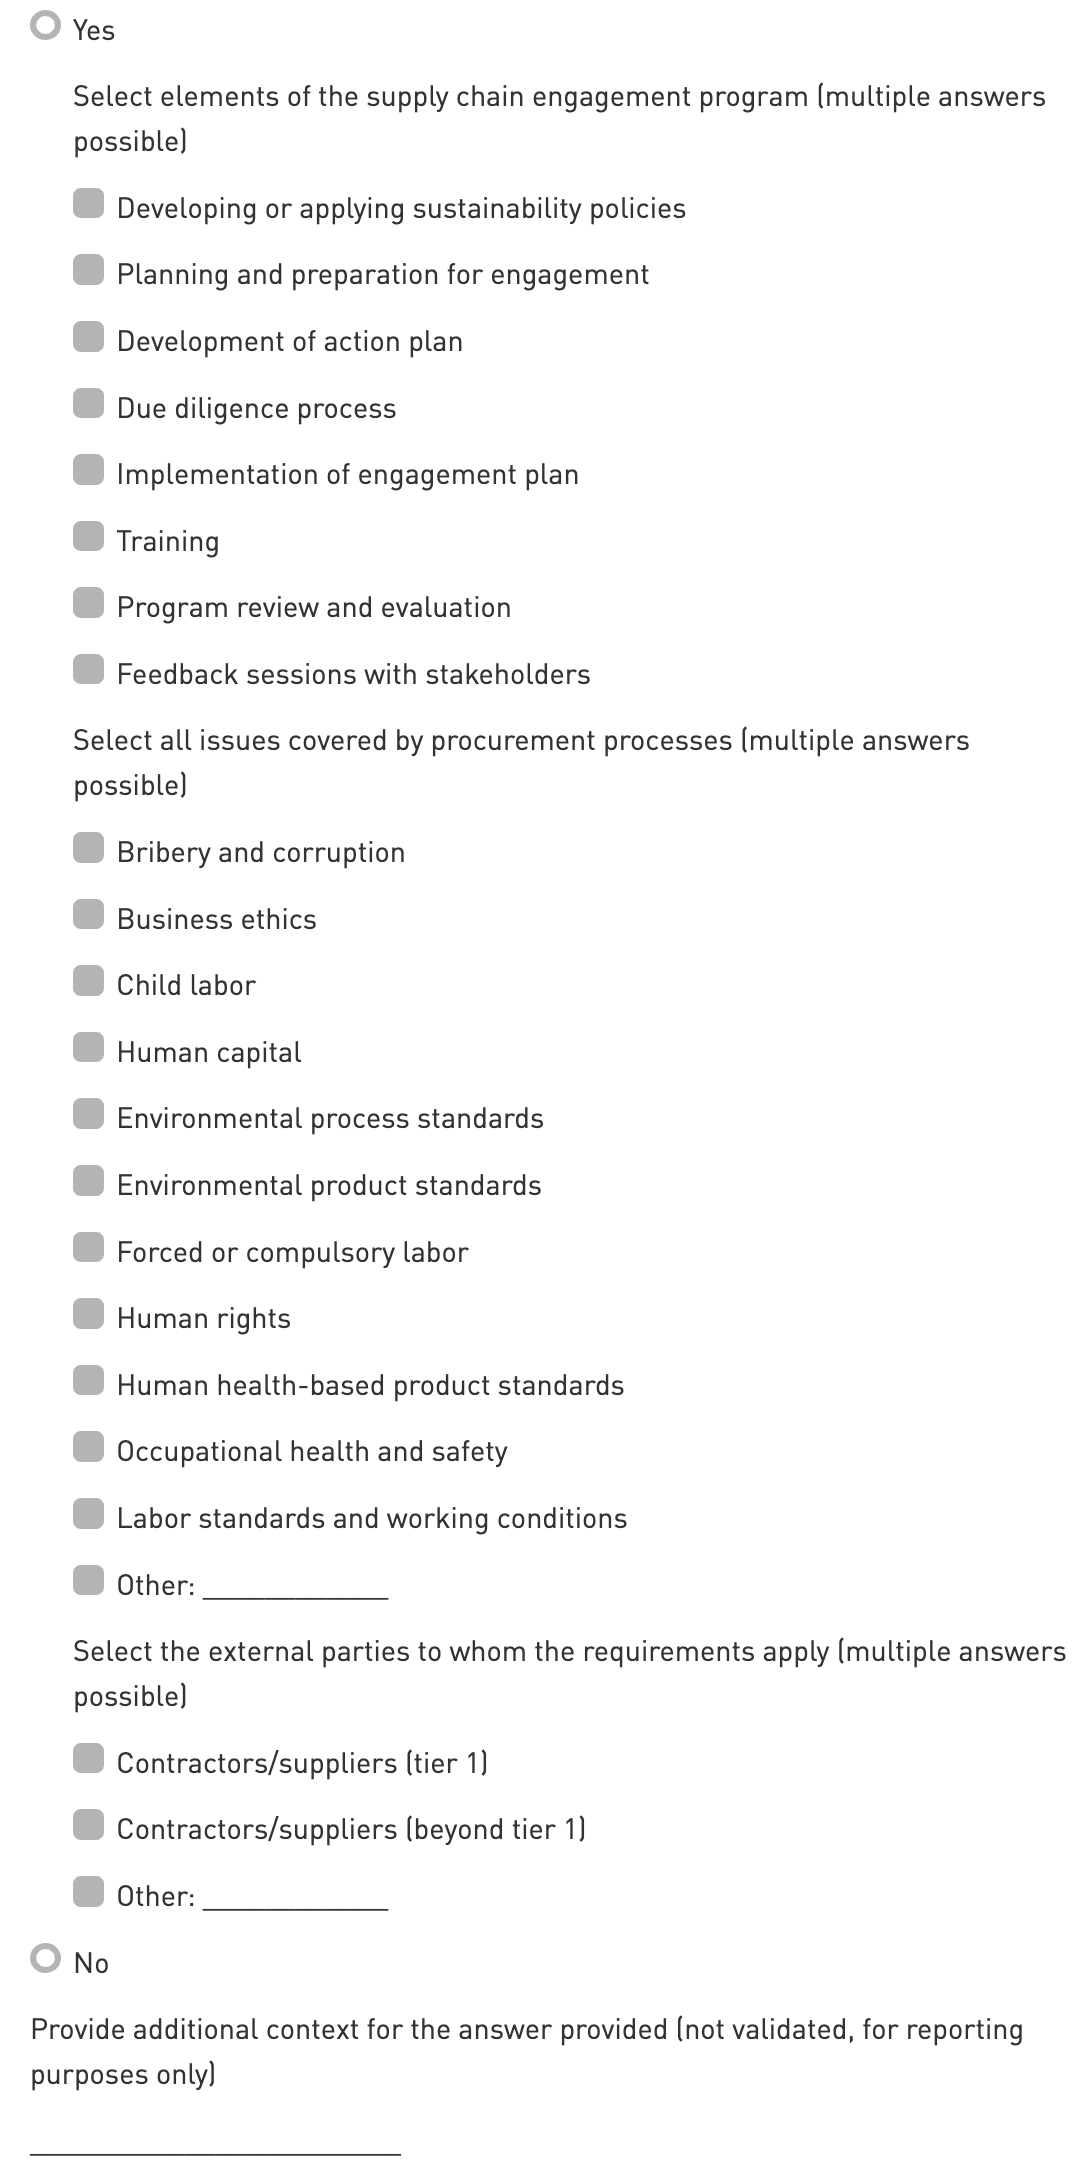Check Developing or applying sustainability policies
The image size is (1088, 2172).
[x=88, y=205]
